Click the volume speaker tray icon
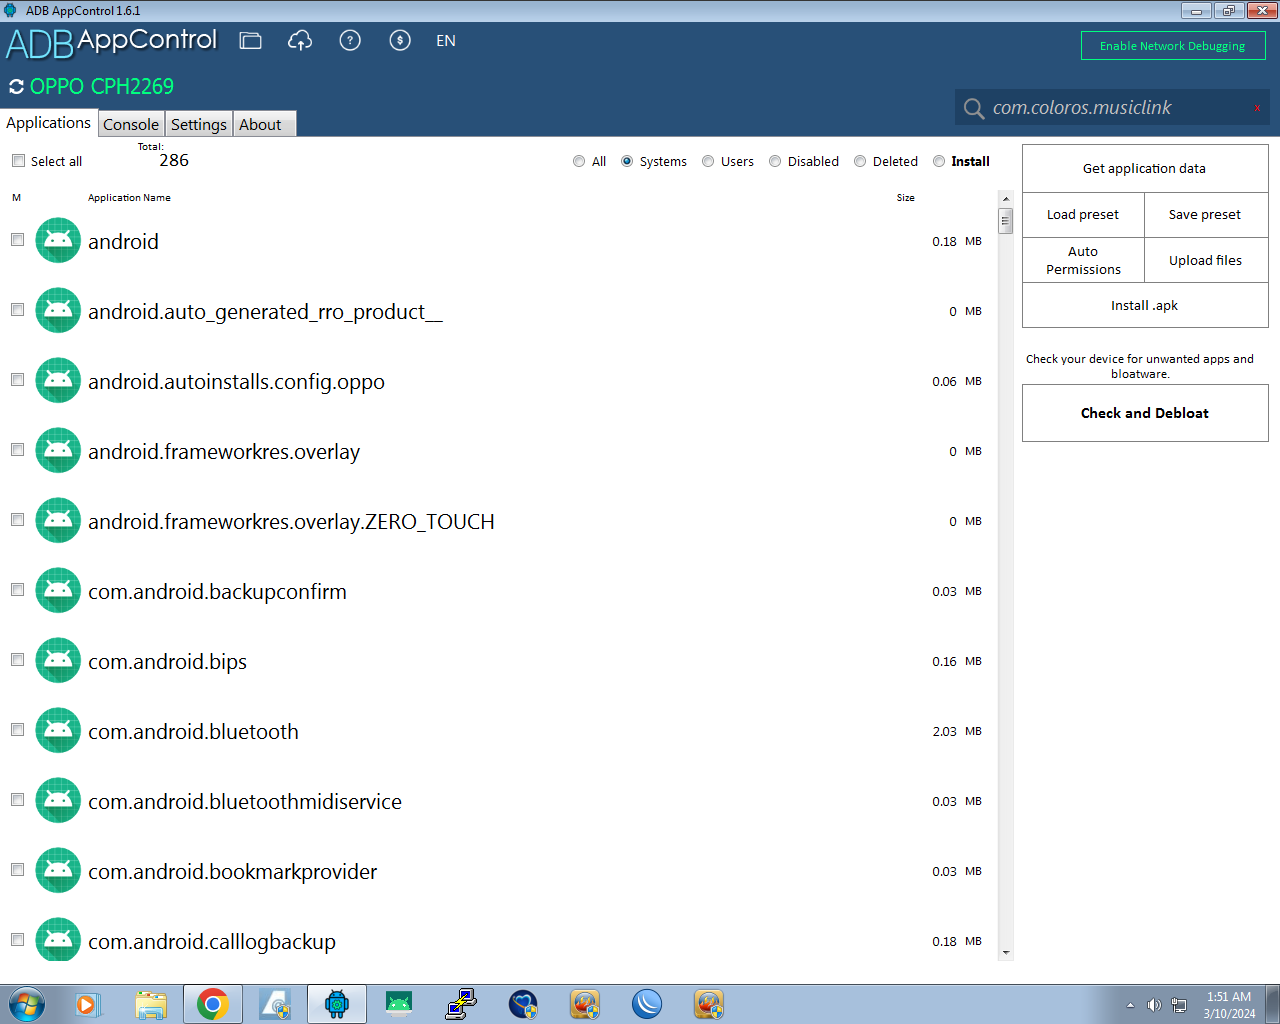 (1154, 1005)
